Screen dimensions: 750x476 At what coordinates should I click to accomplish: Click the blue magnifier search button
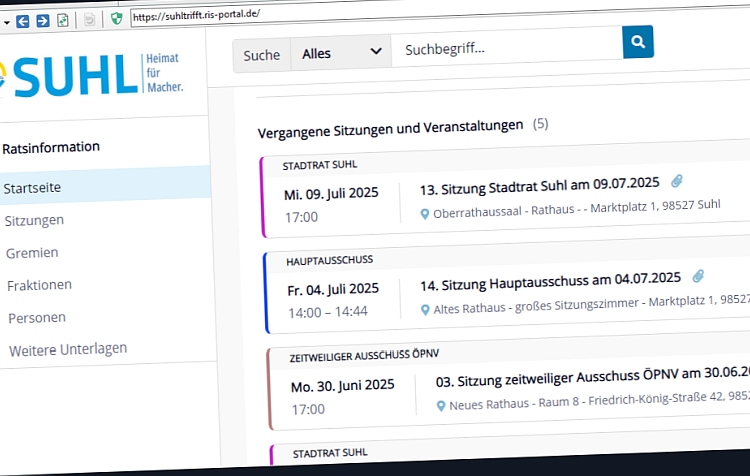pyautogui.click(x=638, y=42)
